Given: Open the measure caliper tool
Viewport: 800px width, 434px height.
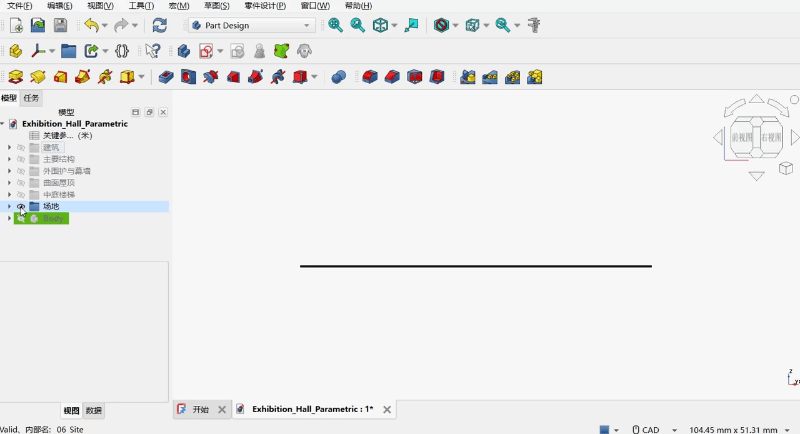Looking at the screenshot, I should coord(534,25).
